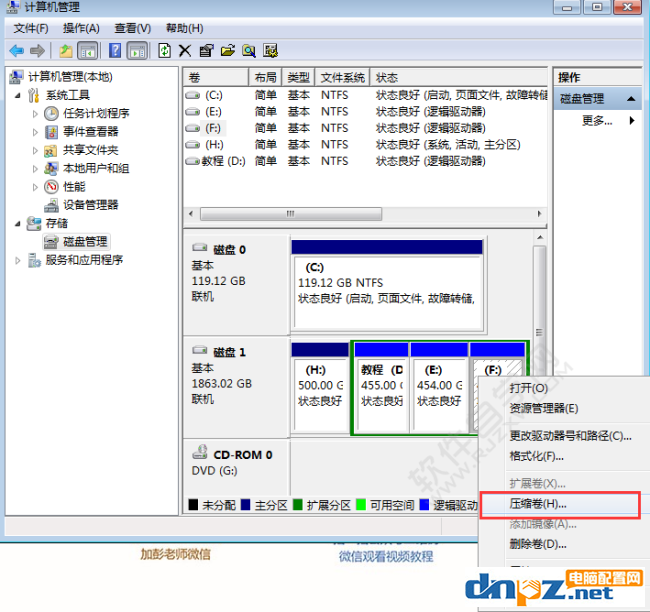Select the (C:) volume row in list
The image size is (650, 612).
tap(365, 95)
